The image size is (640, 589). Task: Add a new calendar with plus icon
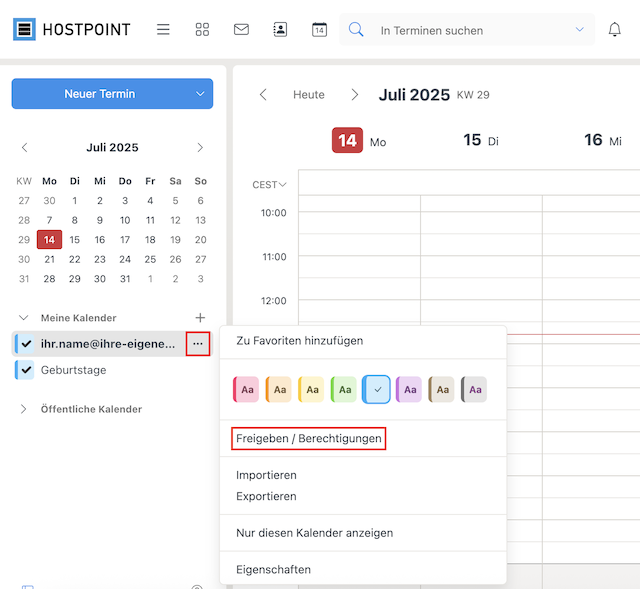tap(200, 318)
